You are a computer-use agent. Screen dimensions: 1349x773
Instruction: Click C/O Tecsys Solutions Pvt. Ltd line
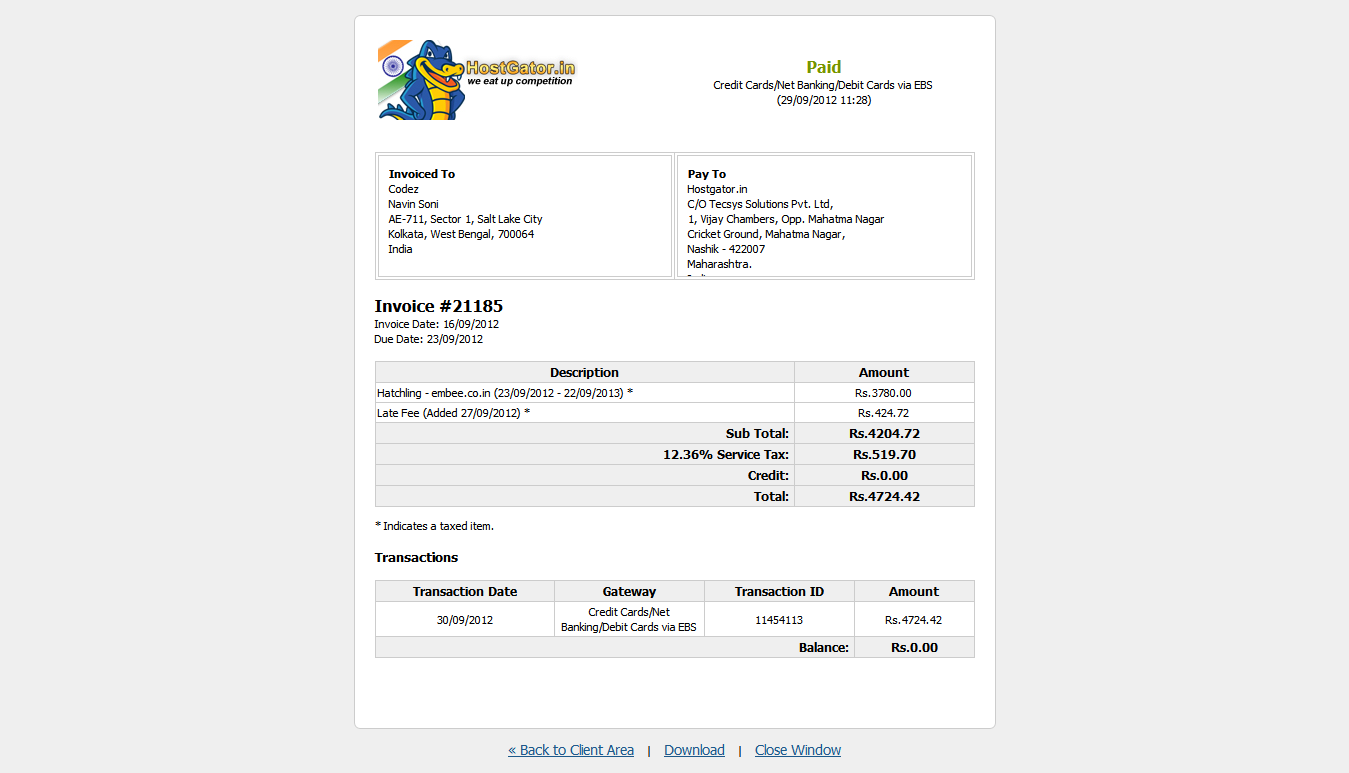(760, 204)
